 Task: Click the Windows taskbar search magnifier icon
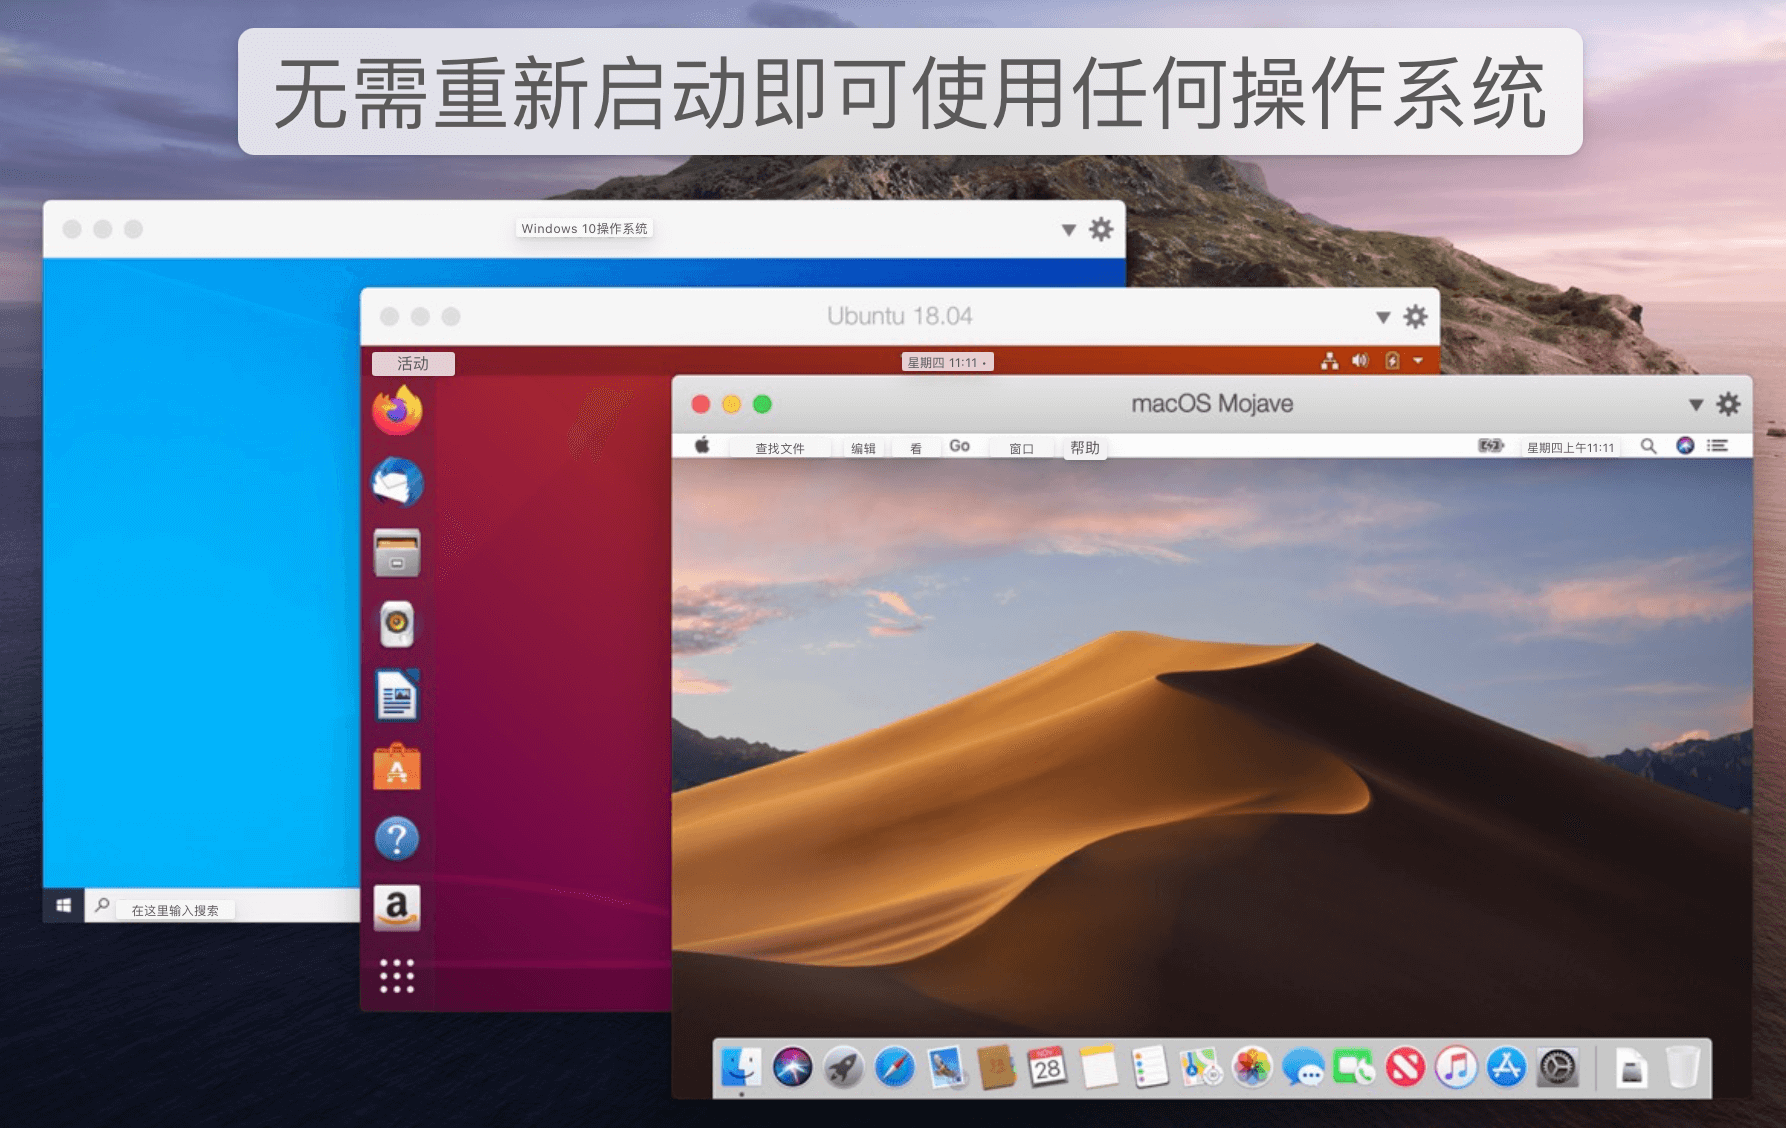(101, 905)
